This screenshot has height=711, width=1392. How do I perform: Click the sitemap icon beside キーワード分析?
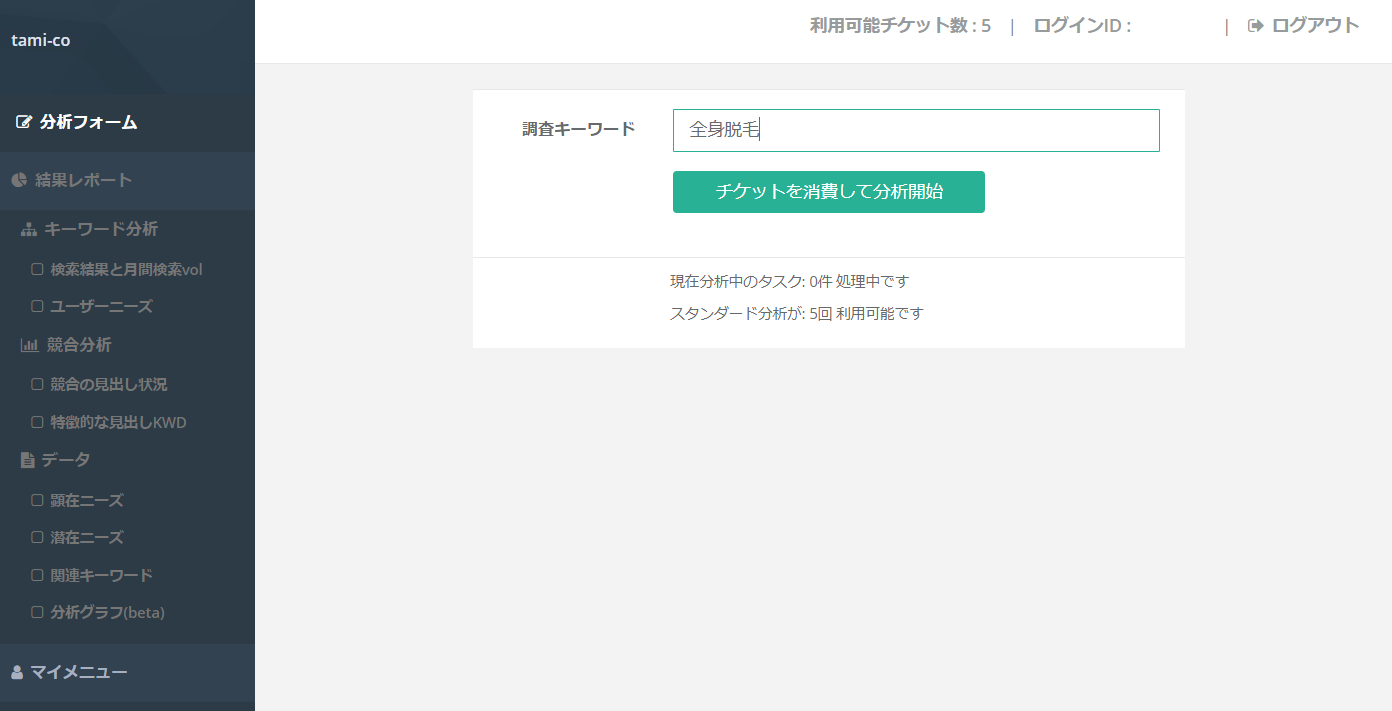(29, 229)
